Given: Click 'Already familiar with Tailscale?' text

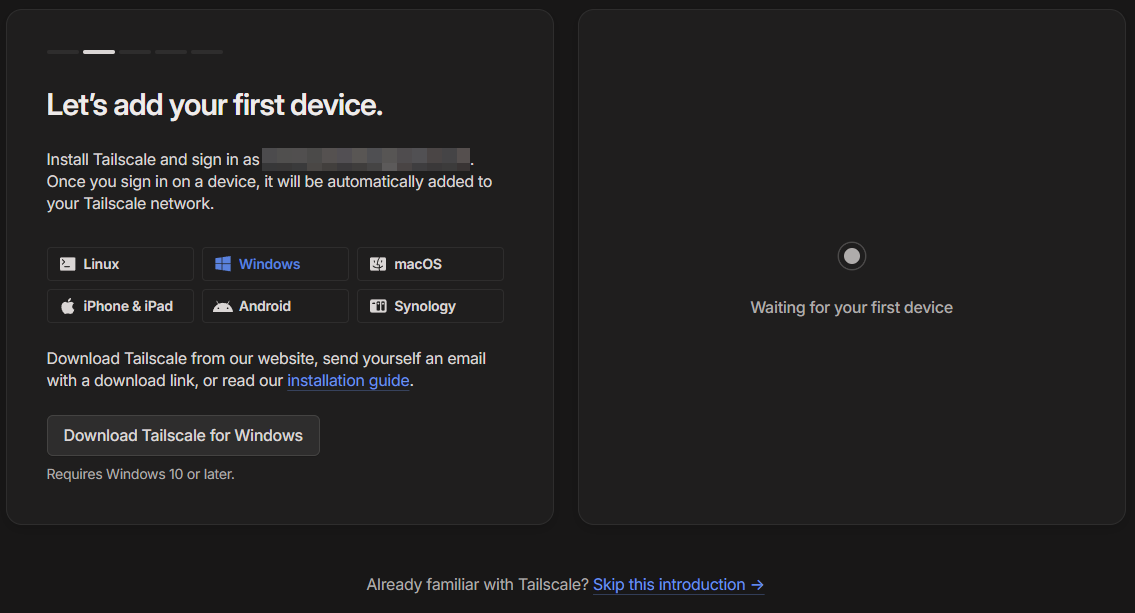Looking at the screenshot, I should pyautogui.click(x=478, y=585).
